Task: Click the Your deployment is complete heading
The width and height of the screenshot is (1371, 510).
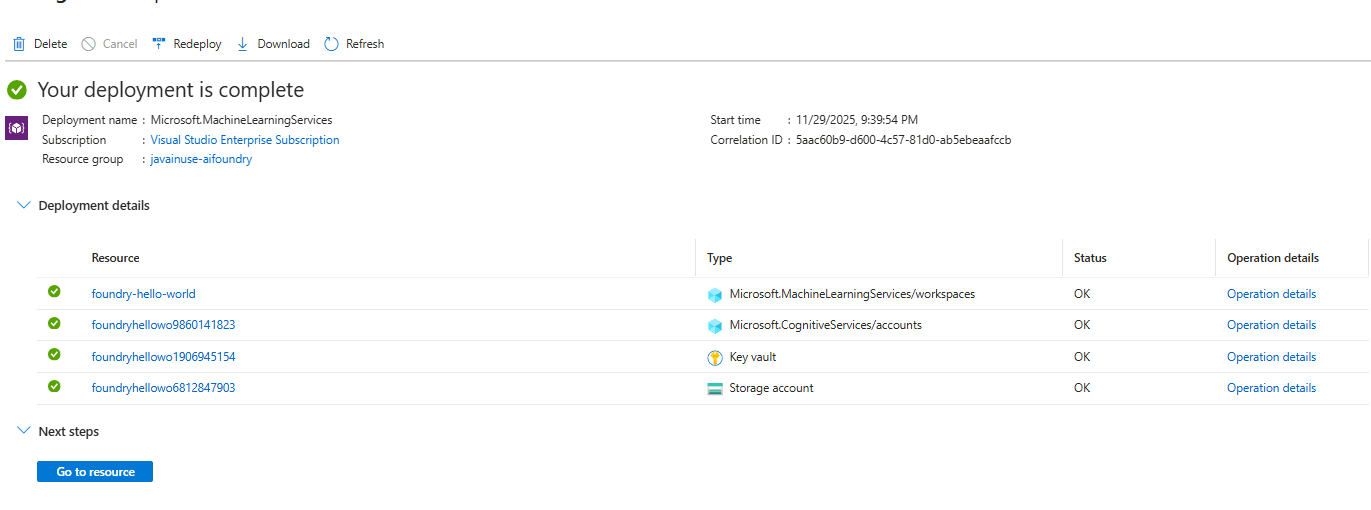Action: [170, 90]
